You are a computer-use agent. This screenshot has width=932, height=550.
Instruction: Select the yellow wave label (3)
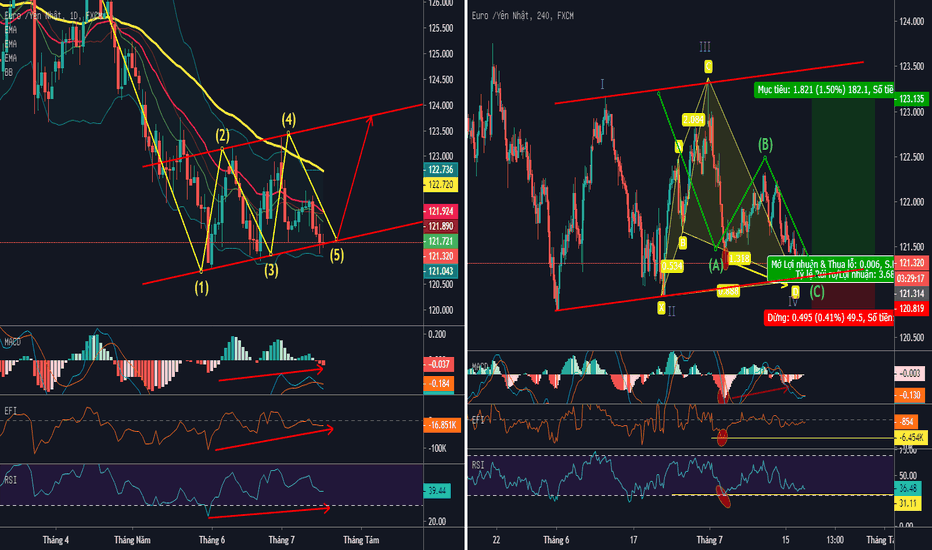(x=271, y=271)
